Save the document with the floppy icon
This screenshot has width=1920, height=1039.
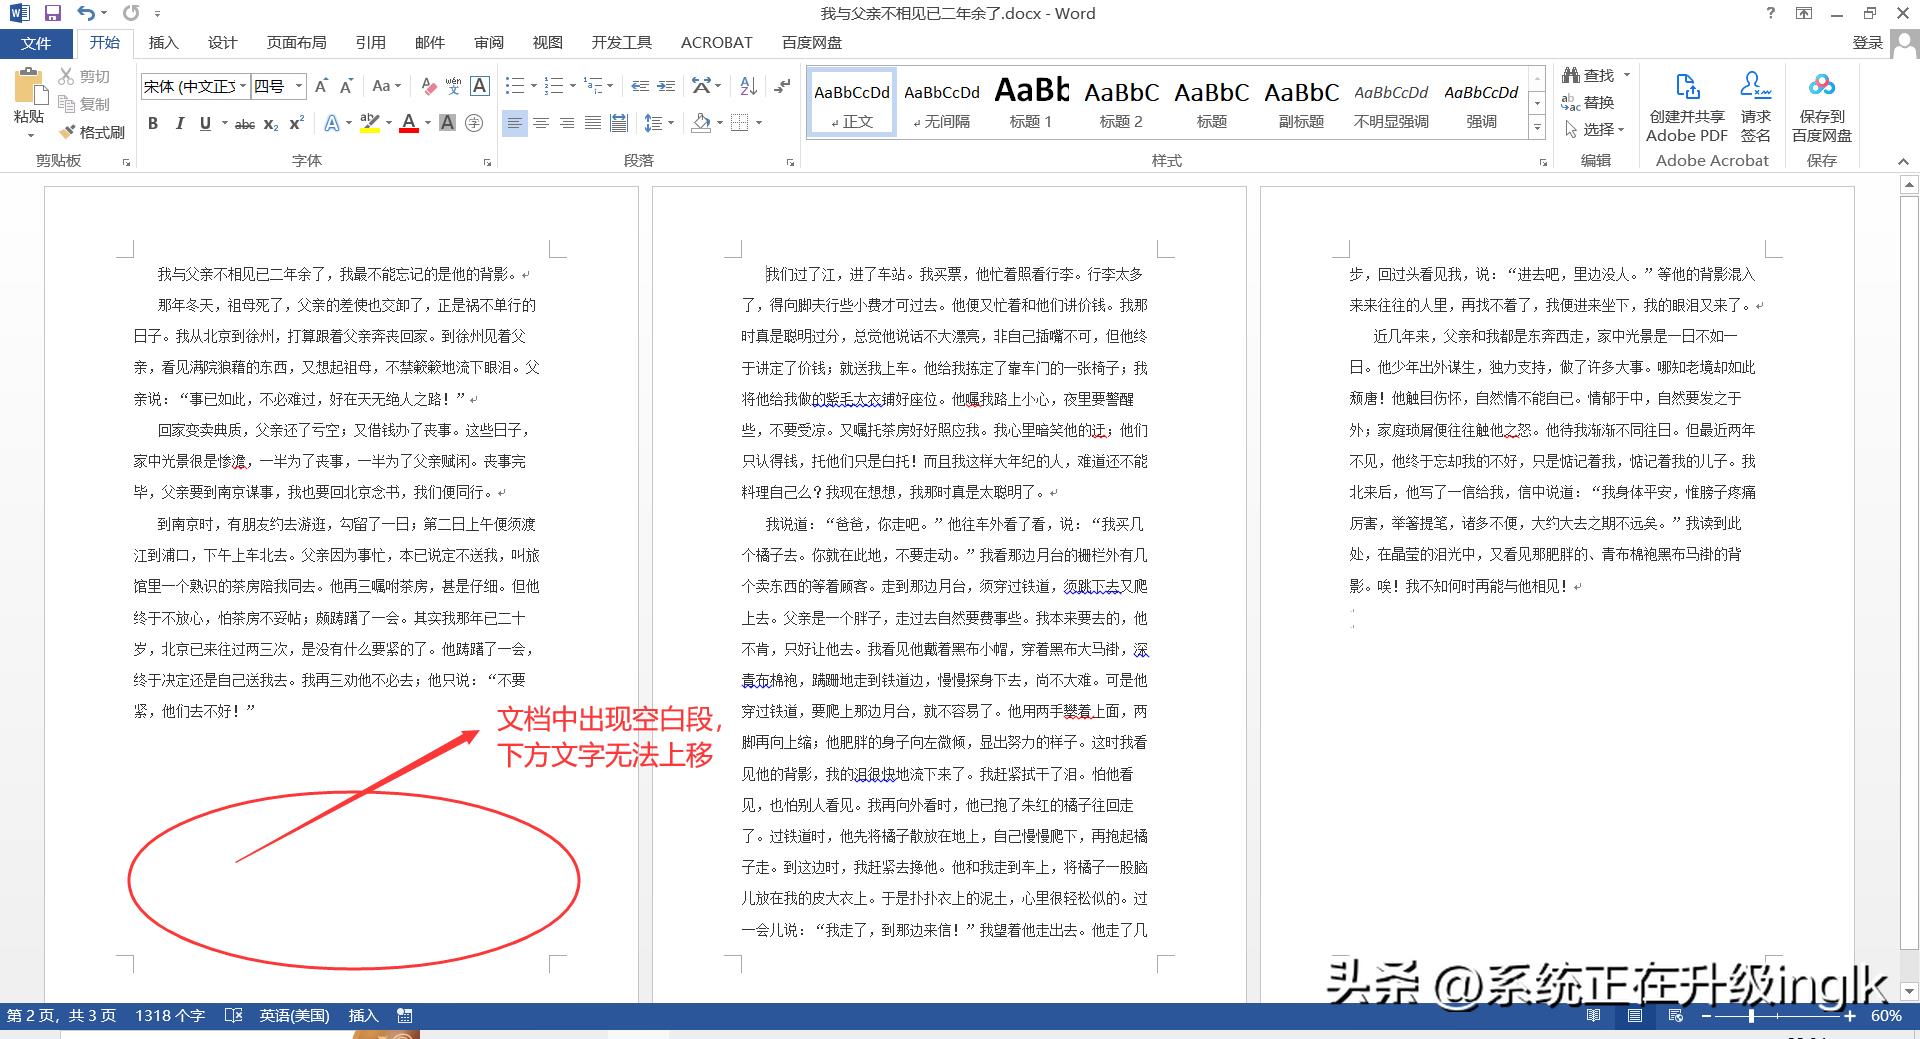[52, 13]
